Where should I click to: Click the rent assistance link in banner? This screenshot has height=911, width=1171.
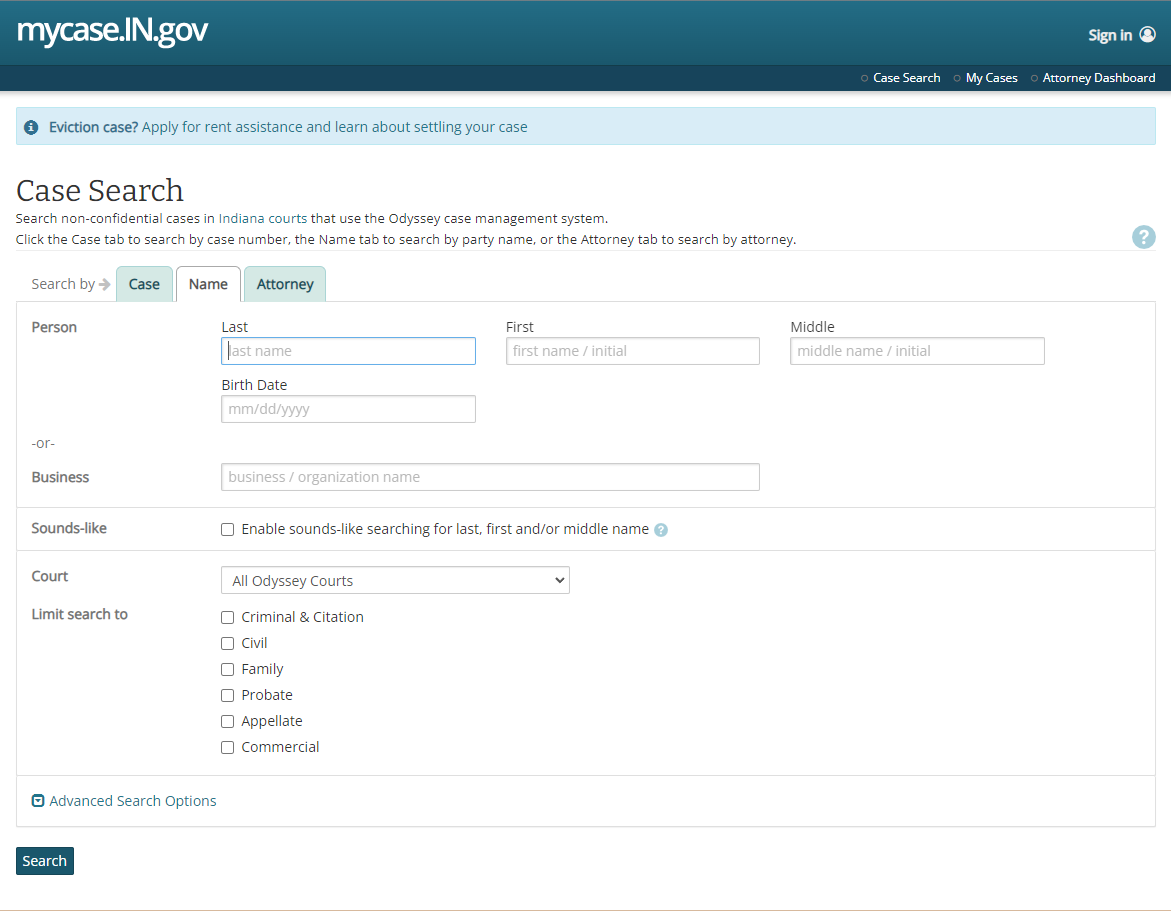[x=335, y=127]
